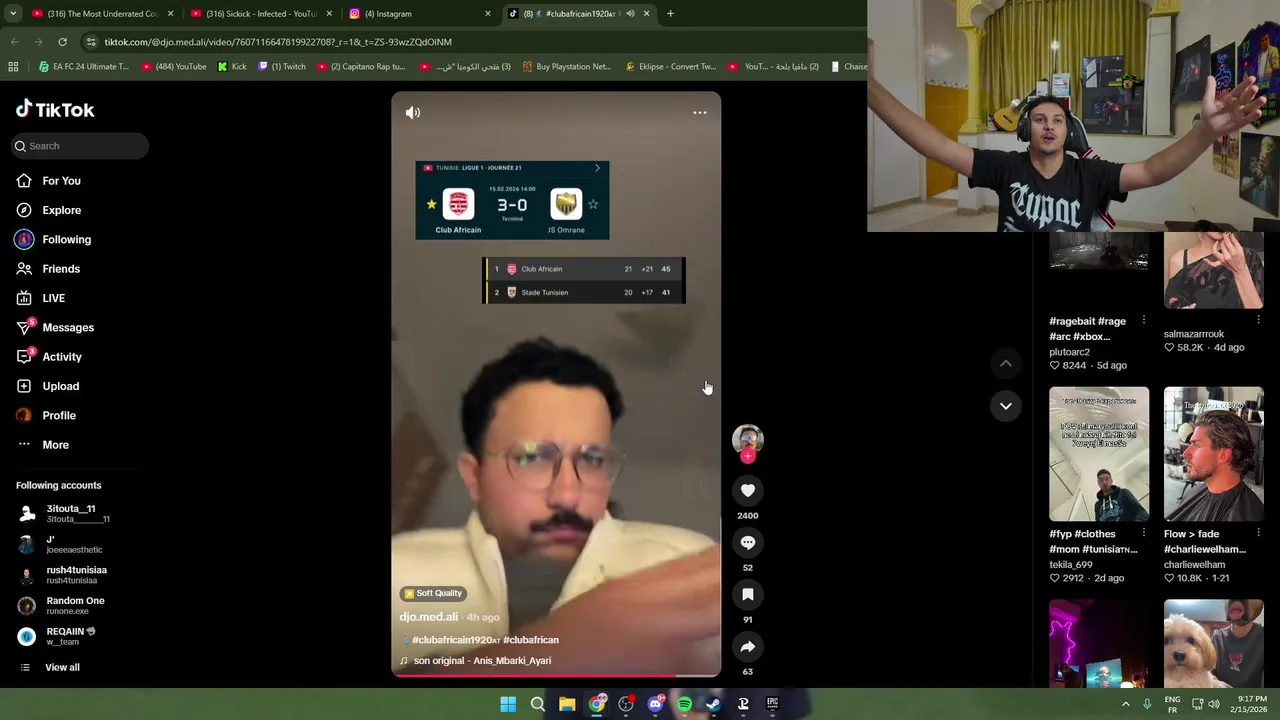
Task: Open the LIVE section
Action: (53, 298)
